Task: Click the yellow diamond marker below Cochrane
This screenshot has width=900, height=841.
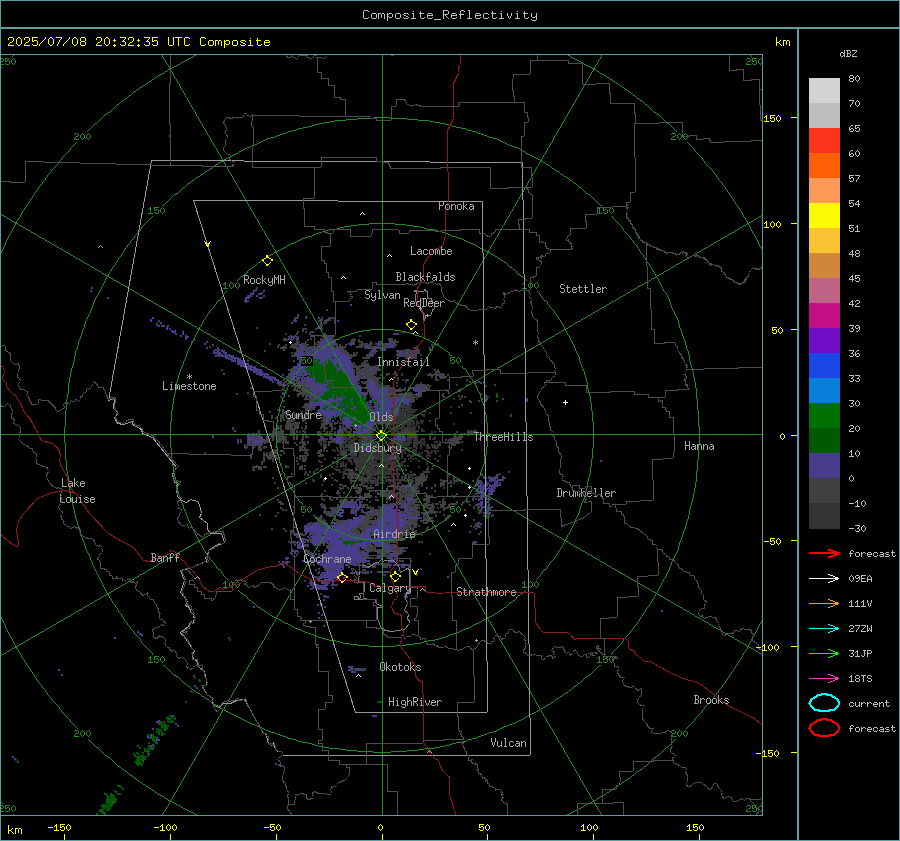Action: tap(342, 578)
